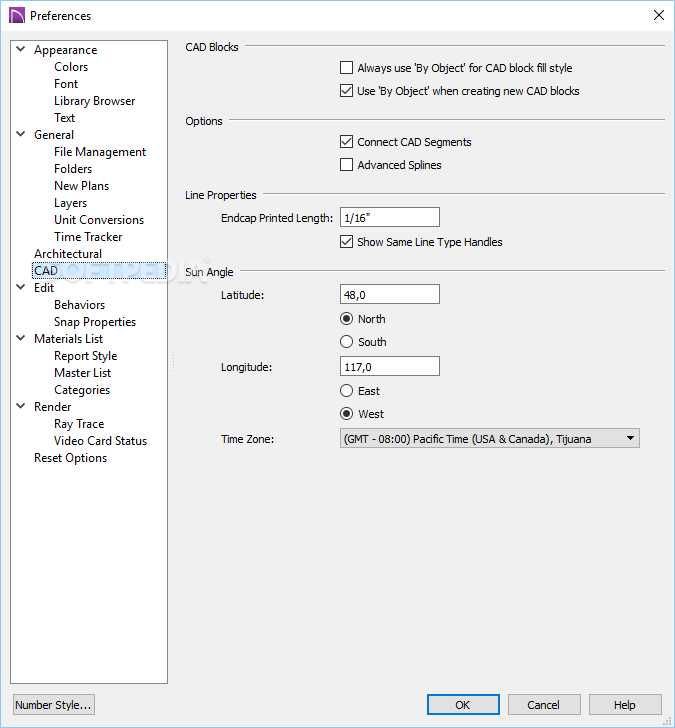
Task: Open Categories under Materials List
Action: (82, 390)
